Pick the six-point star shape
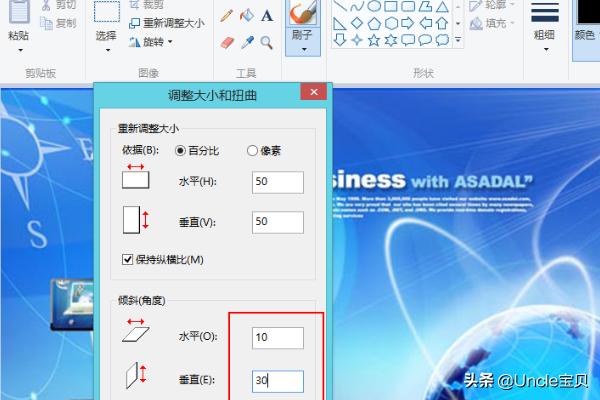Viewport: 600px width, 400px height. (x=391, y=40)
